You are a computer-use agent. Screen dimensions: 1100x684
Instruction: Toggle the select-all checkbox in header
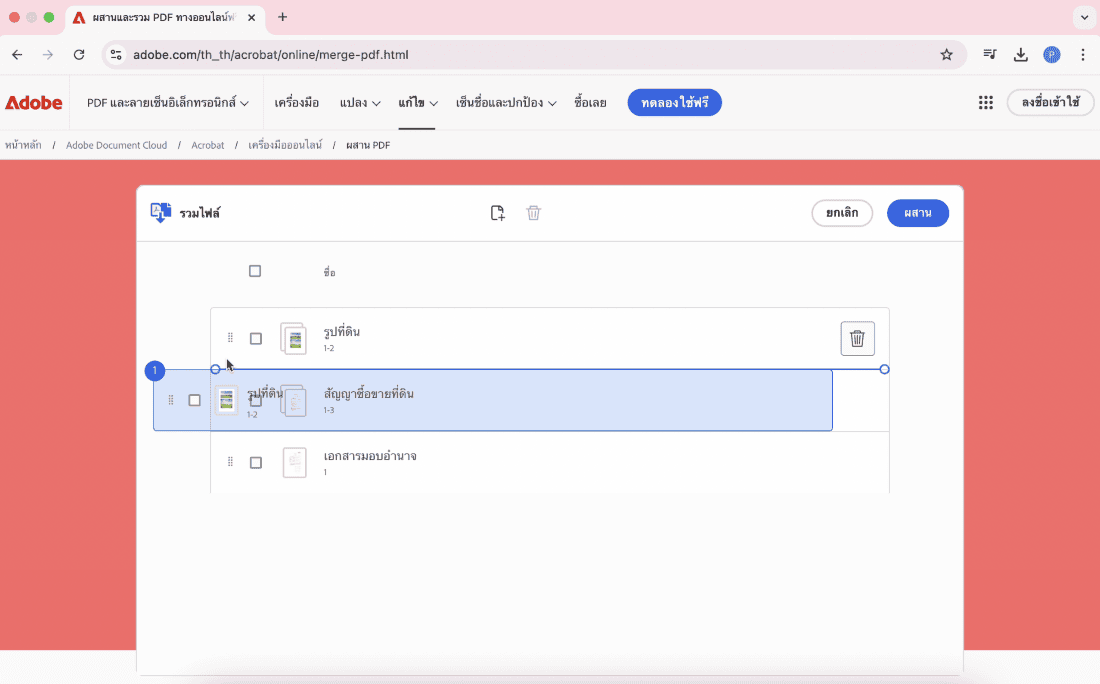(x=255, y=271)
